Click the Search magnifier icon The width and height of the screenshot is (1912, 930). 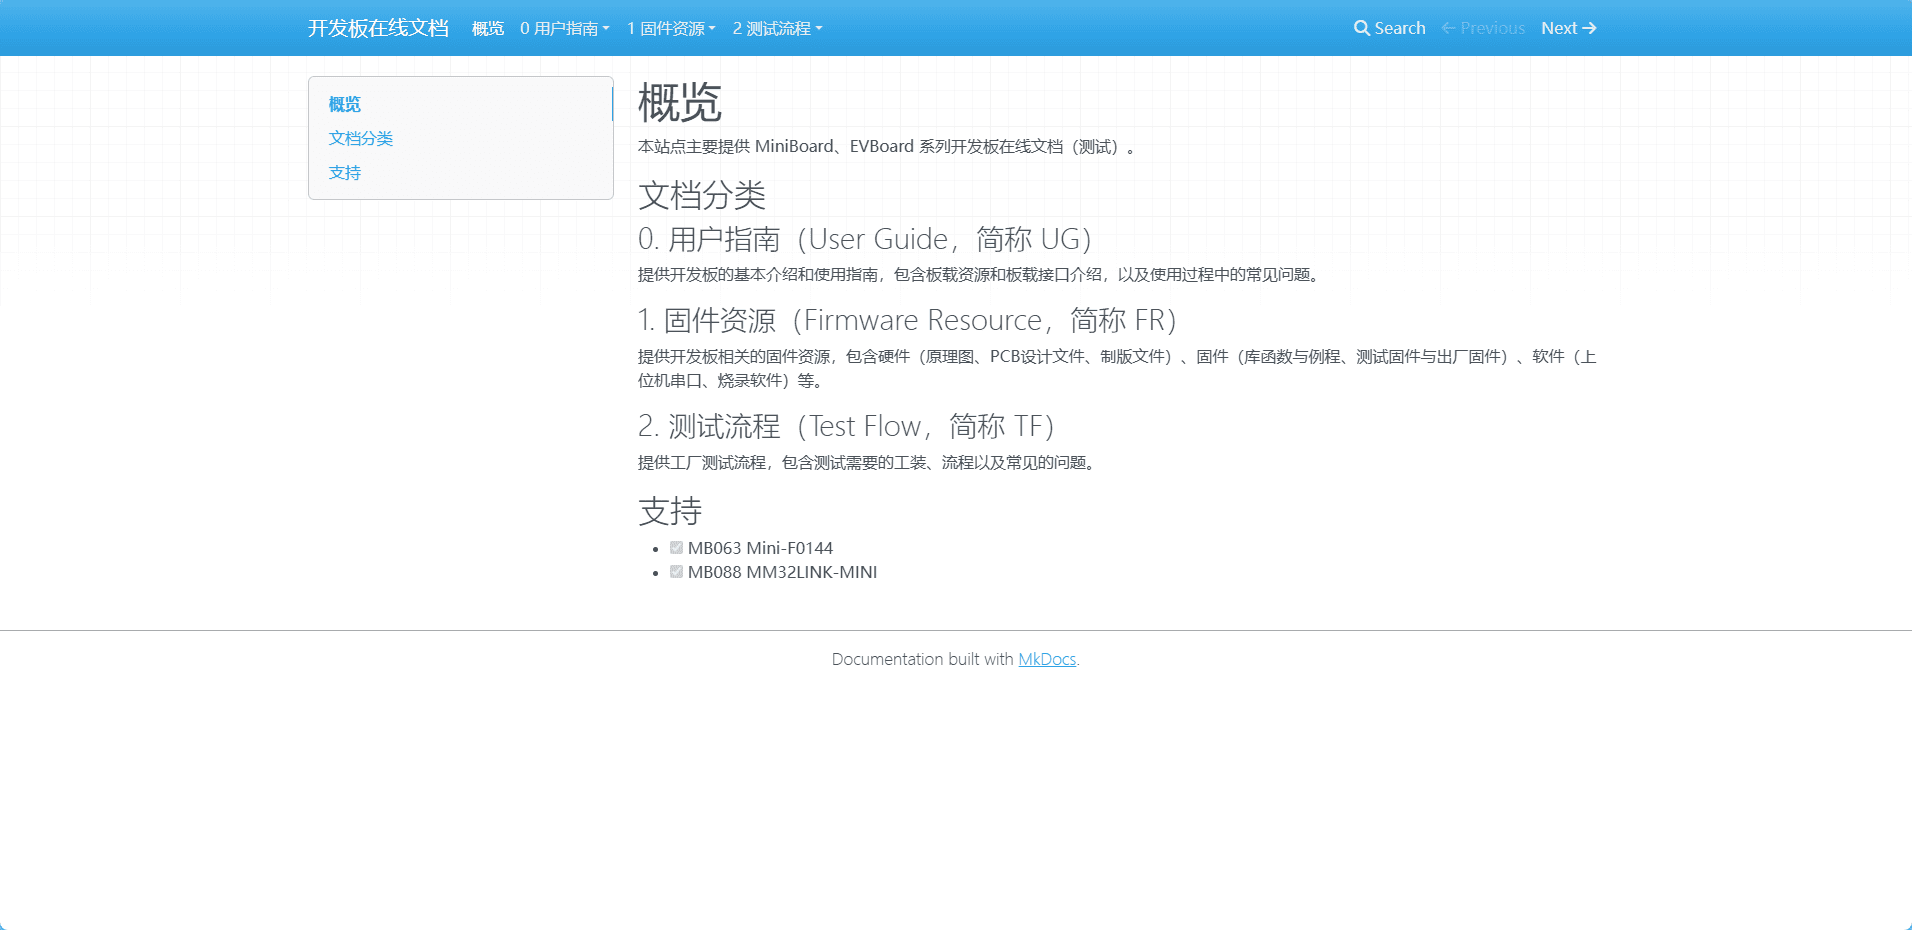click(x=1361, y=28)
